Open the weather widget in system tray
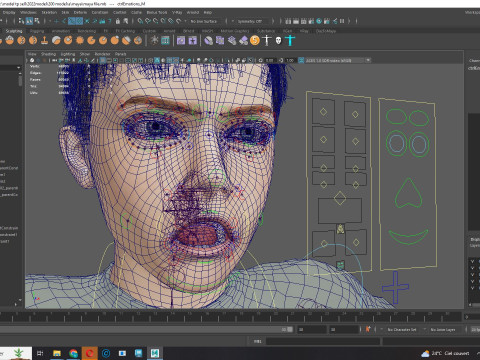The height and width of the screenshot is (360, 480). click(446, 353)
